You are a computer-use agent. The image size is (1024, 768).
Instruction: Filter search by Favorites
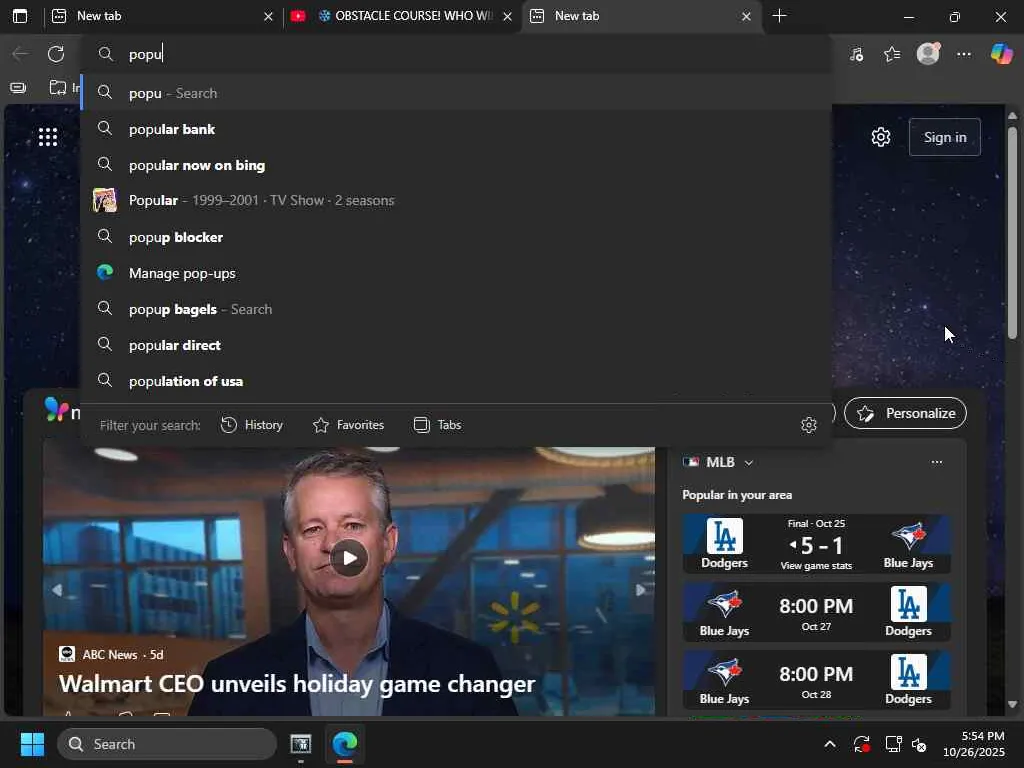coord(348,425)
